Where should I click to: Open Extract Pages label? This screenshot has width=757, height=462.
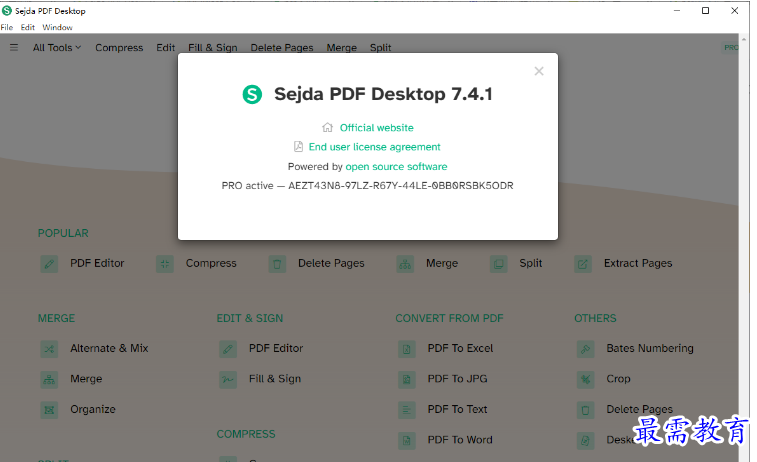638,264
